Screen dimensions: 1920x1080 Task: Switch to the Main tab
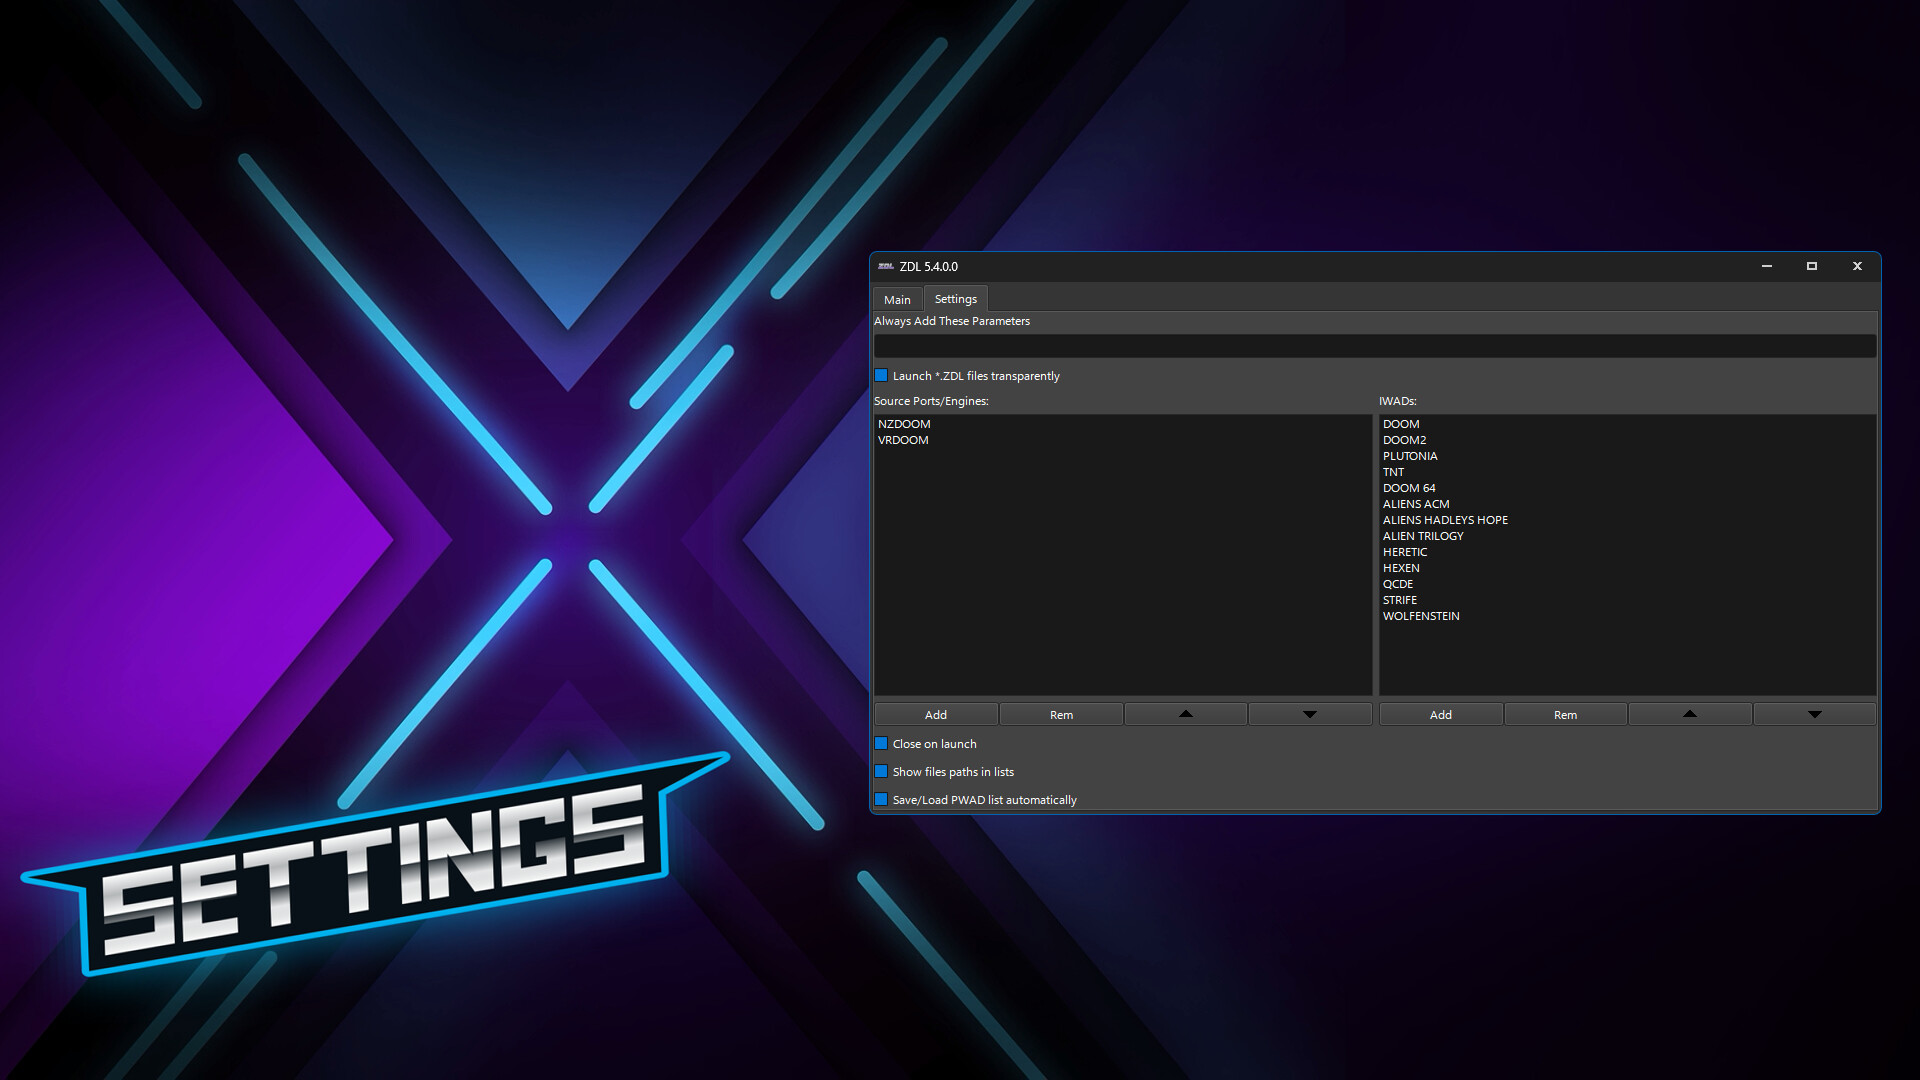click(x=897, y=299)
